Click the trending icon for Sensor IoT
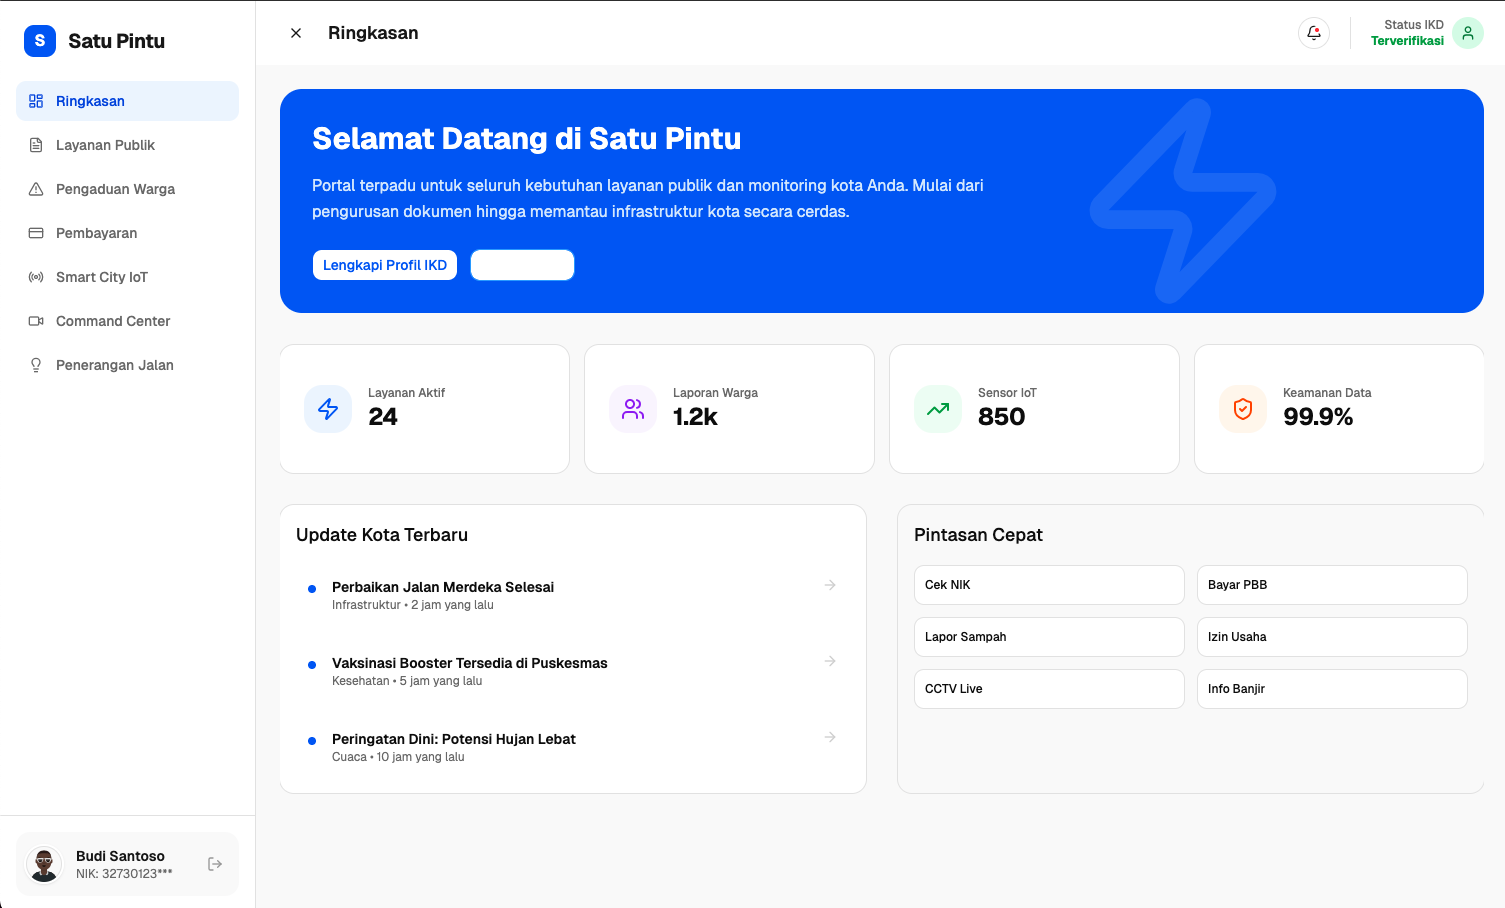Screen dimensions: 1505x908 [938, 409]
